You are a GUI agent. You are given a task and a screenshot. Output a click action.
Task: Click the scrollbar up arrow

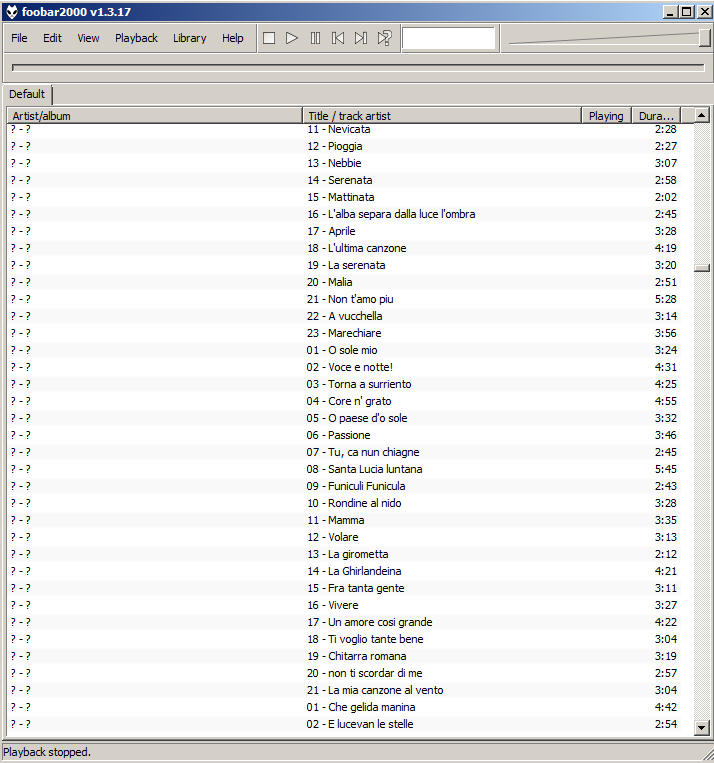701,115
